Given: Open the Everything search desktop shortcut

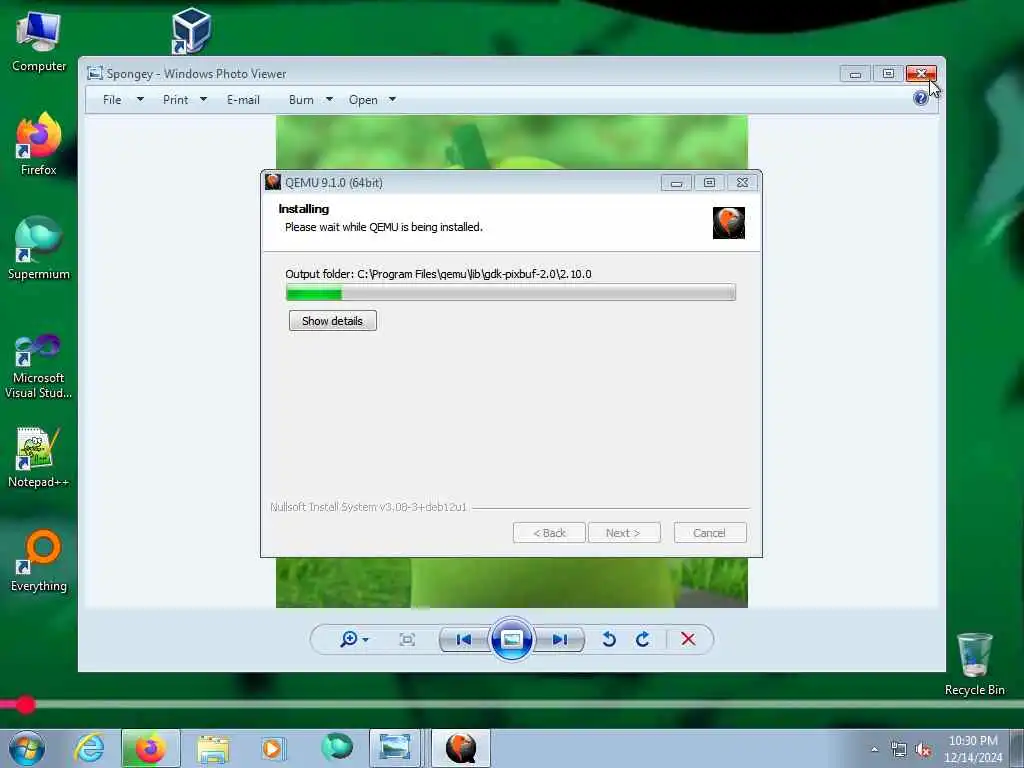Looking at the screenshot, I should pyautogui.click(x=39, y=560).
